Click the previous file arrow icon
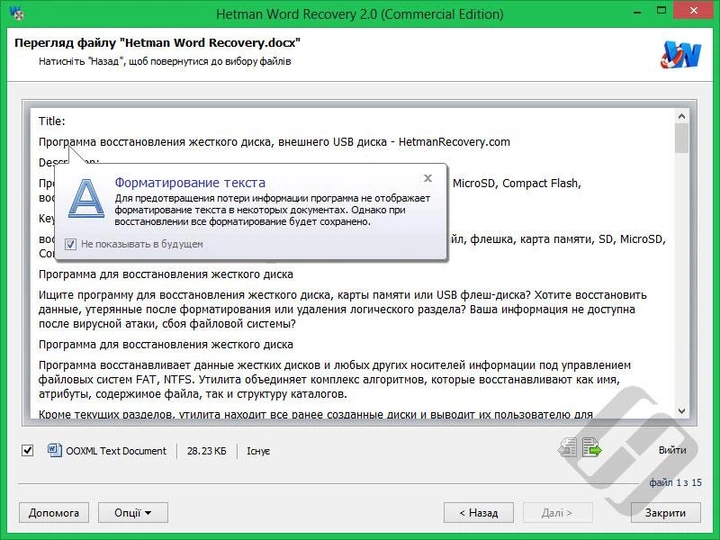The image size is (720, 540). coord(568,448)
